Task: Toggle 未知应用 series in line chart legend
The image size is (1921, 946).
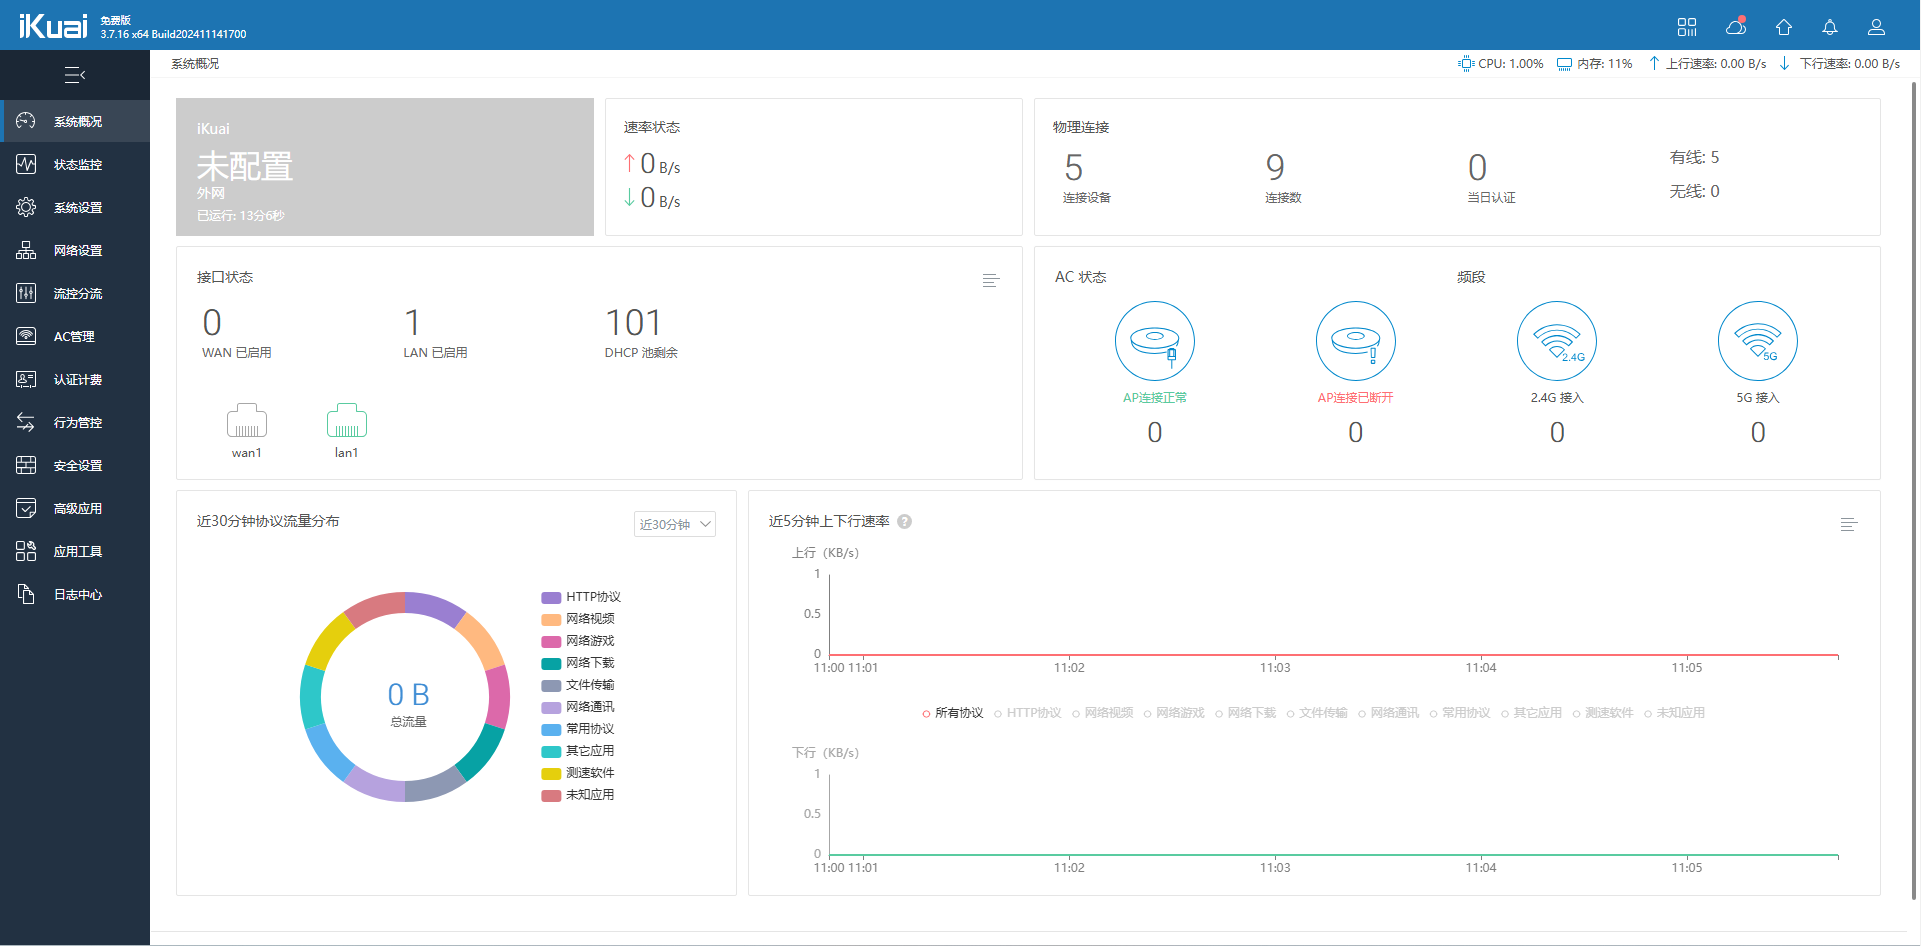Action: pos(1675,713)
